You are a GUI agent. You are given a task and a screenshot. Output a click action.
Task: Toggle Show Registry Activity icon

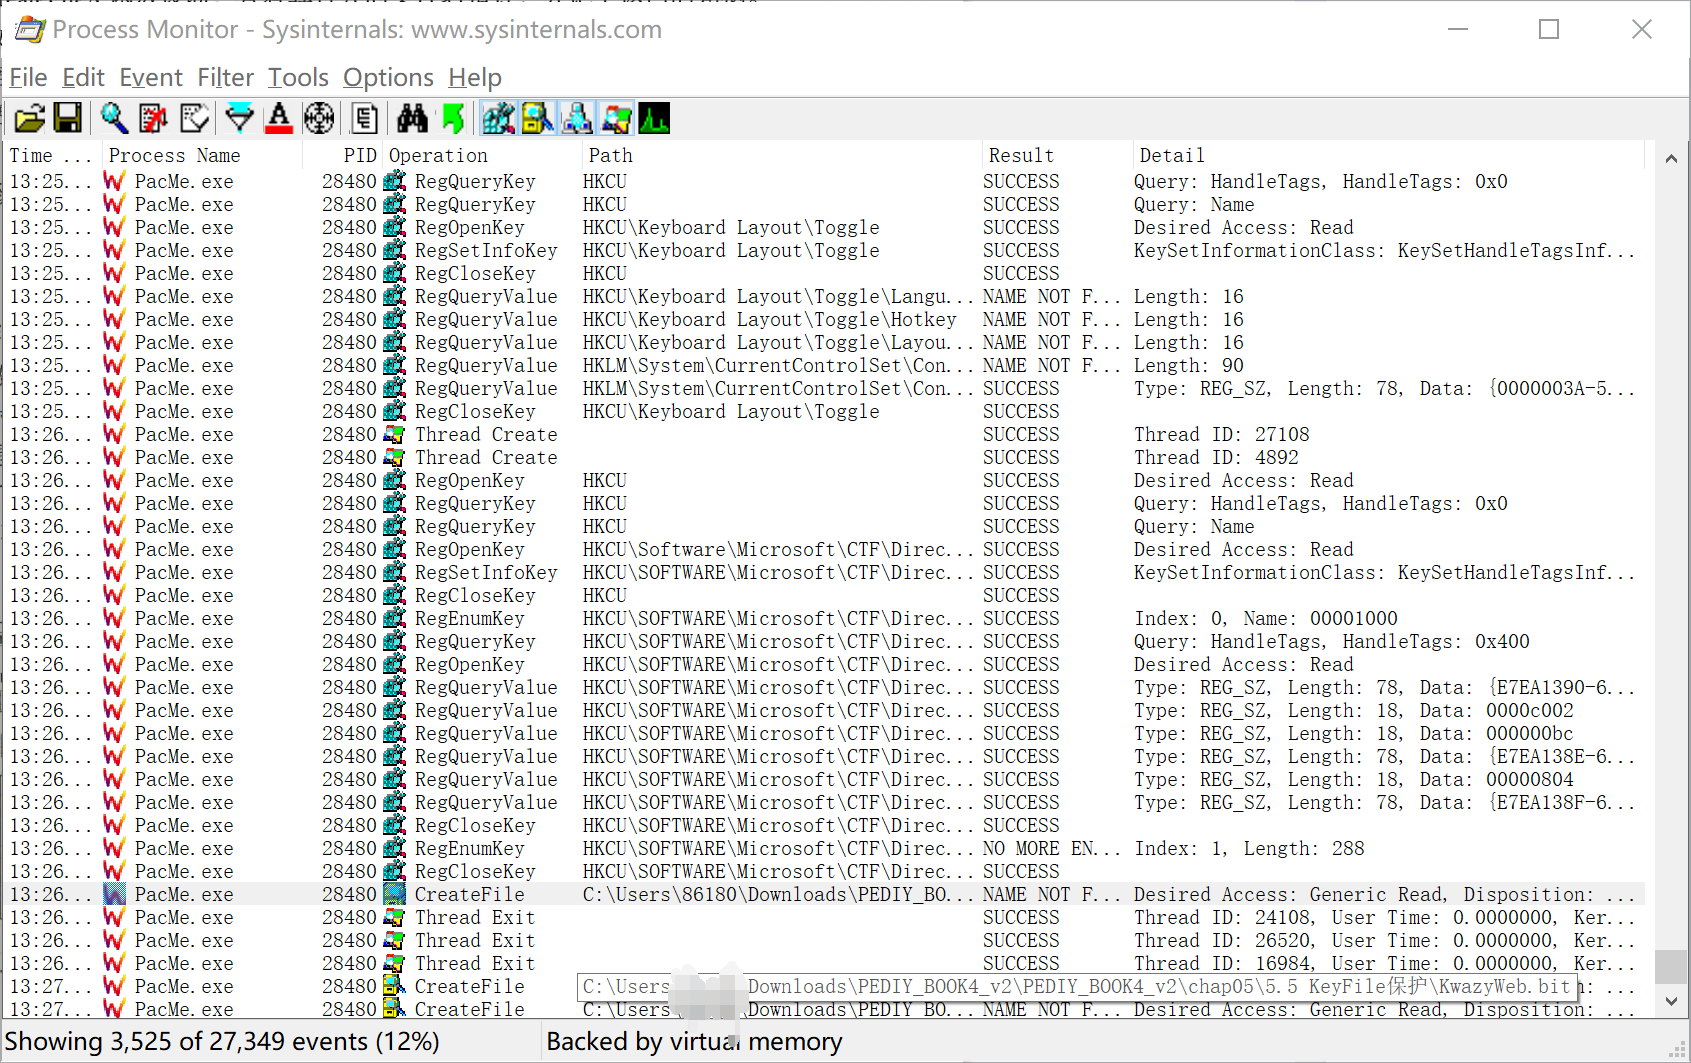coord(498,119)
